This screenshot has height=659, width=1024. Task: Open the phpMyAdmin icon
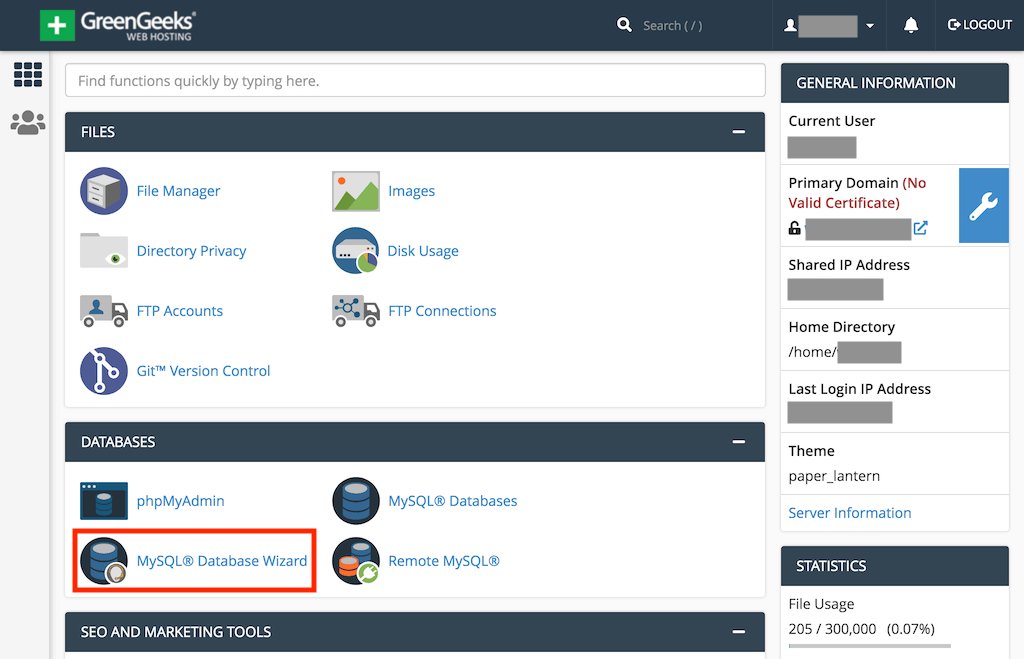tap(104, 501)
